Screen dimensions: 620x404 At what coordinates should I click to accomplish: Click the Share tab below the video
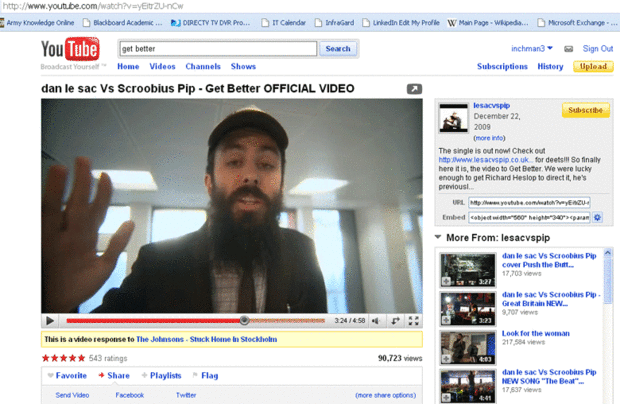[x=114, y=376]
